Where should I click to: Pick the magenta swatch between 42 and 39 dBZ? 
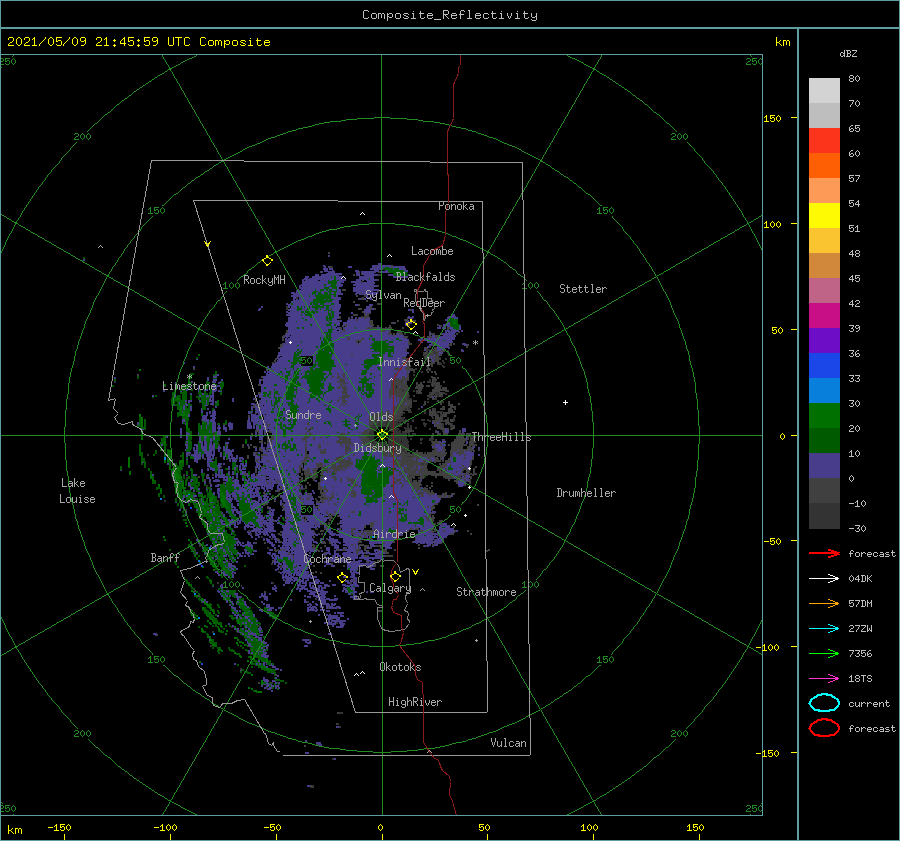(824, 315)
